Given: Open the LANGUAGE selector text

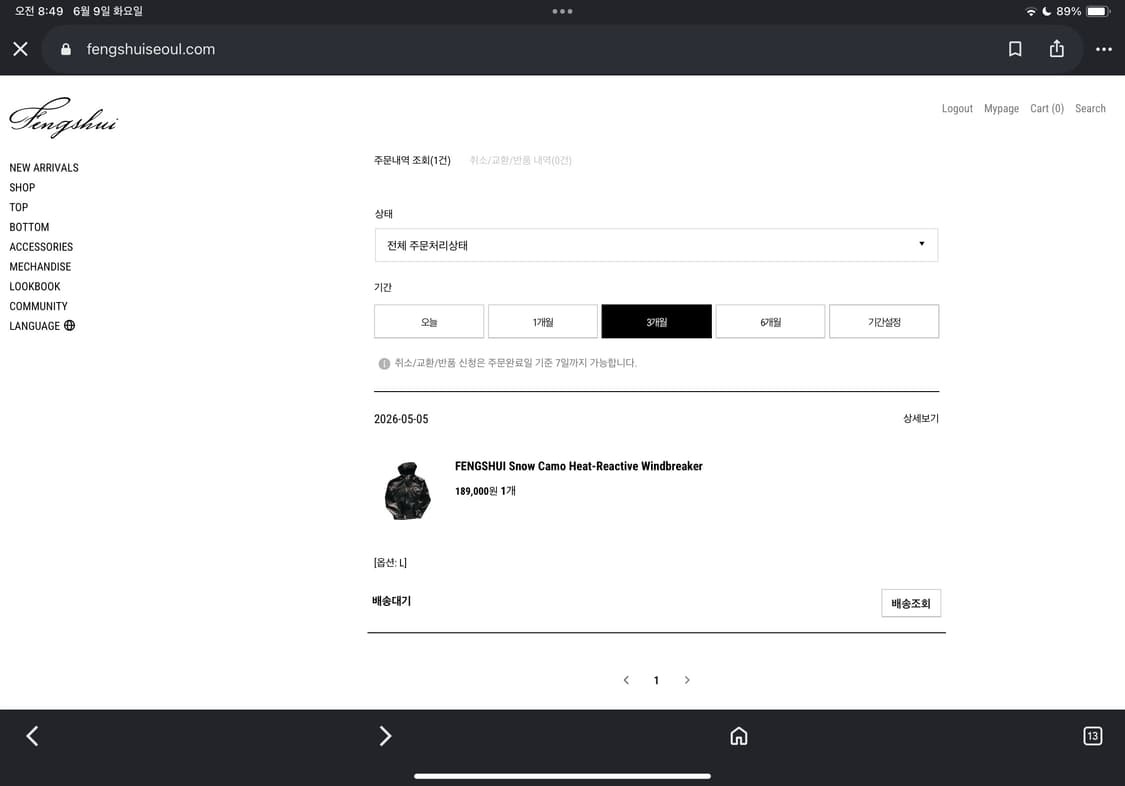Looking at the screenshot, I should pos(34,326).
